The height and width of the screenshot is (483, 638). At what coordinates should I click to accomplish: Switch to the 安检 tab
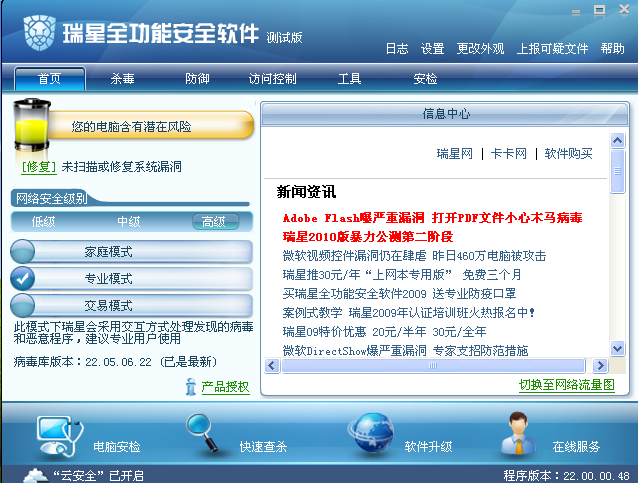point(425,79)
